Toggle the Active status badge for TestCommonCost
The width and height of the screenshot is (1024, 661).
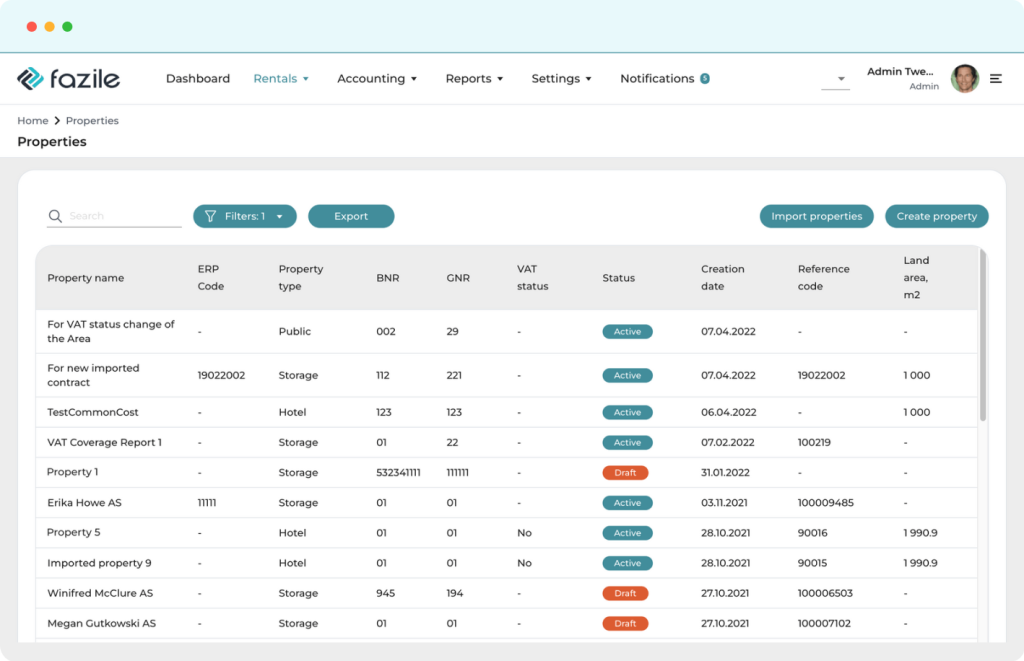pyautogui.click(x=627, y=412)
